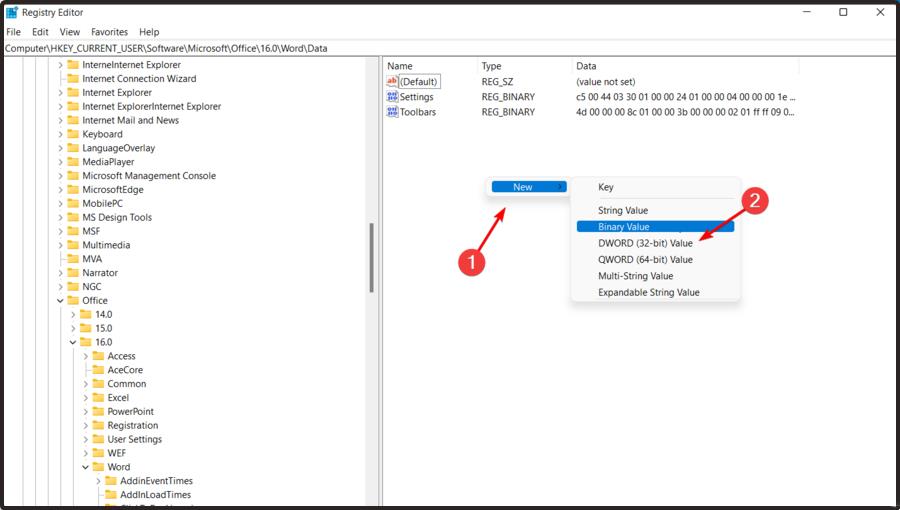Collapse the Office tree node

coord(60,301)
